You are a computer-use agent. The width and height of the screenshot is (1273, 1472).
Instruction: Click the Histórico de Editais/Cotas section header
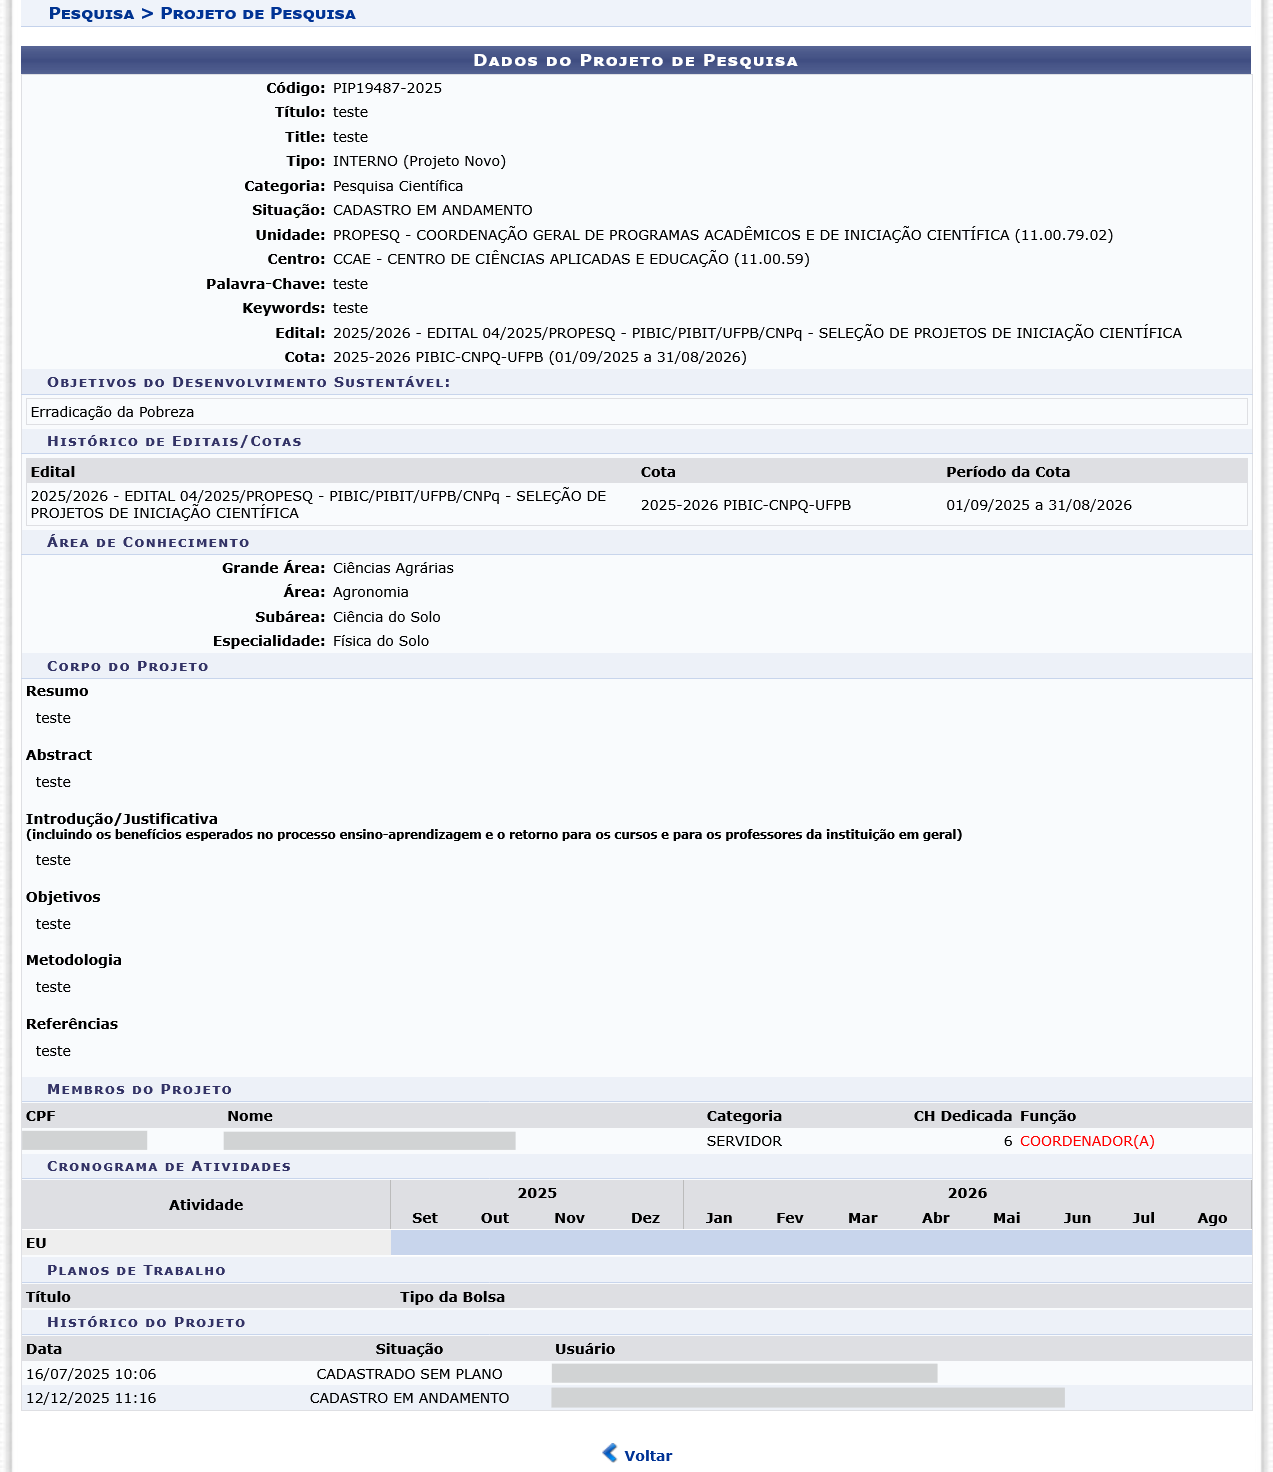[x=174, y=441]
